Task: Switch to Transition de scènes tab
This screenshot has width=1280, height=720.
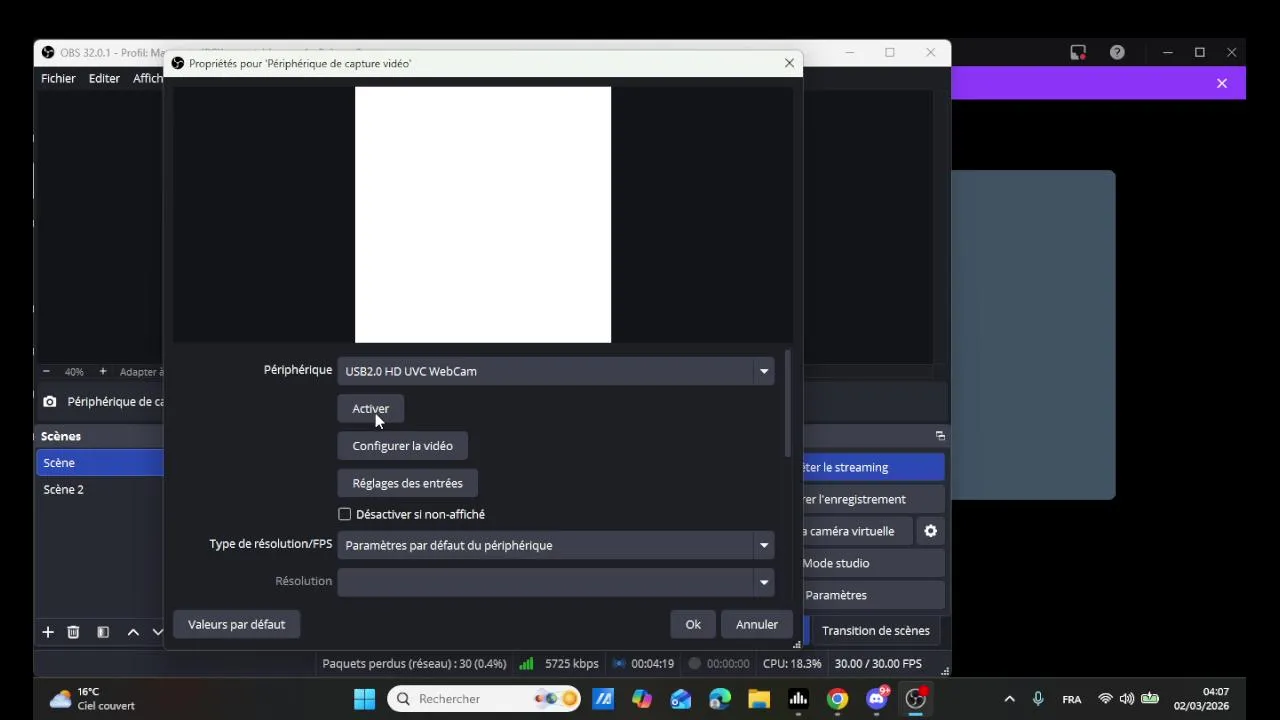Action: pos(875,631)
